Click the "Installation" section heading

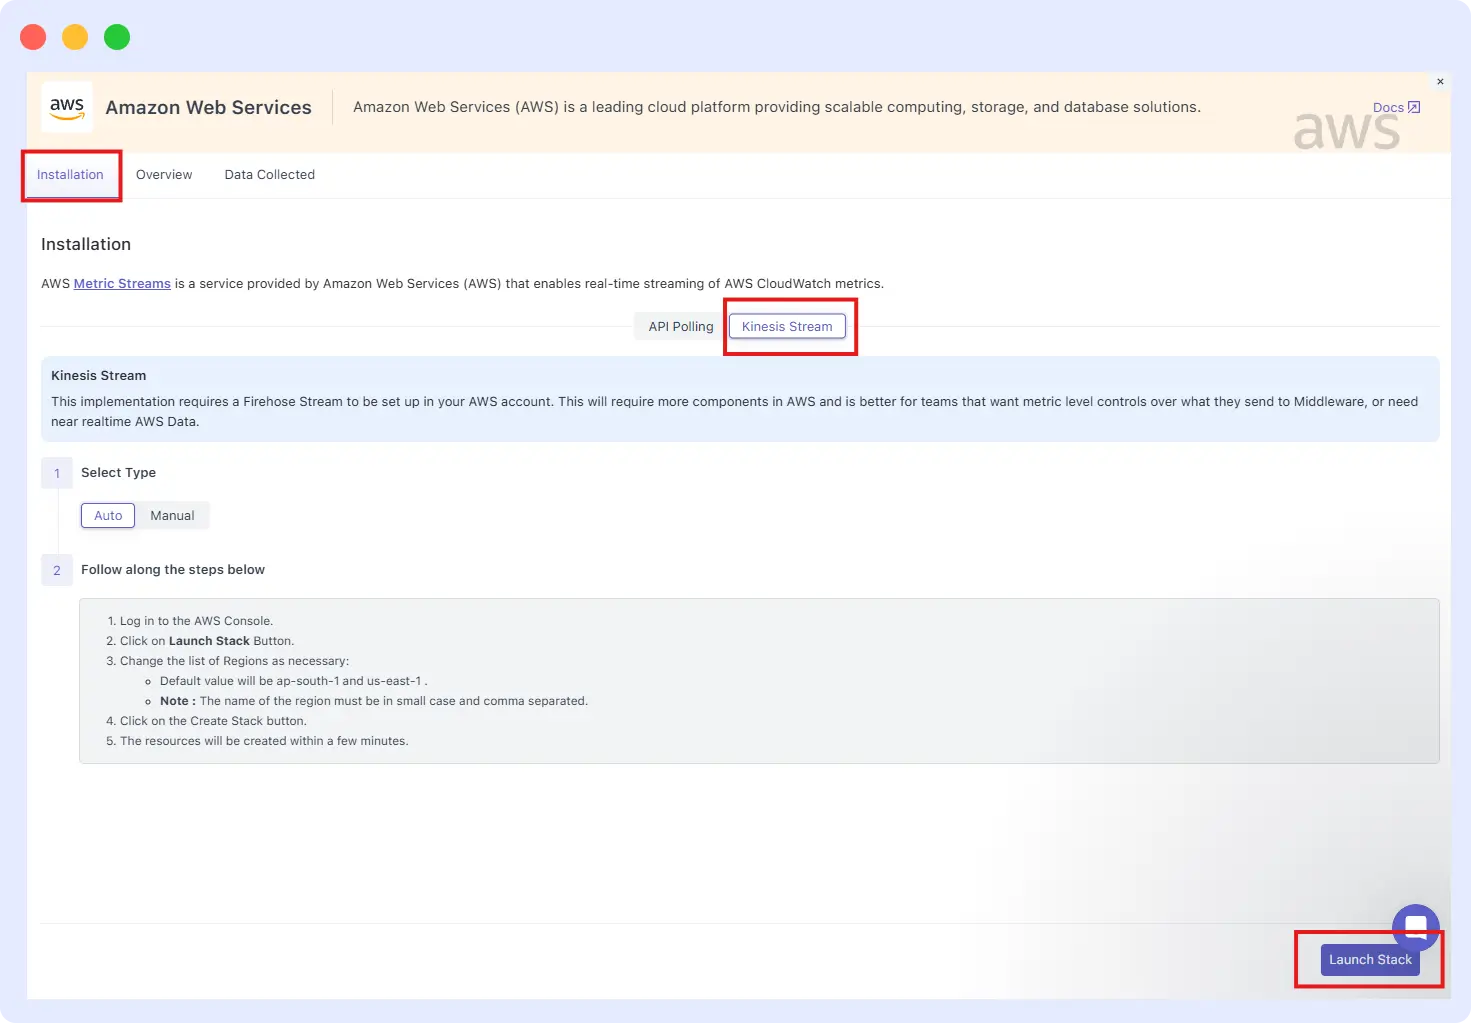pos(86,244)
